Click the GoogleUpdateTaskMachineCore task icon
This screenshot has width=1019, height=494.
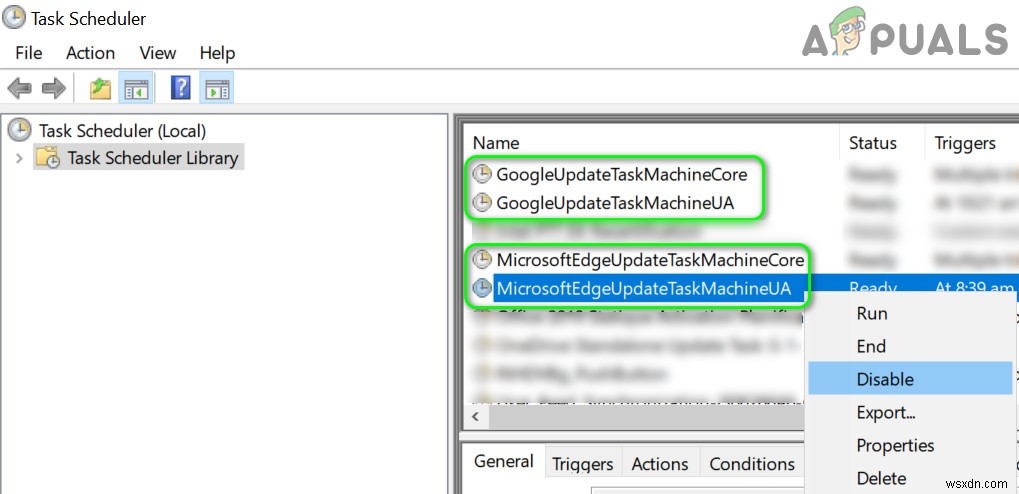[482, 174]
